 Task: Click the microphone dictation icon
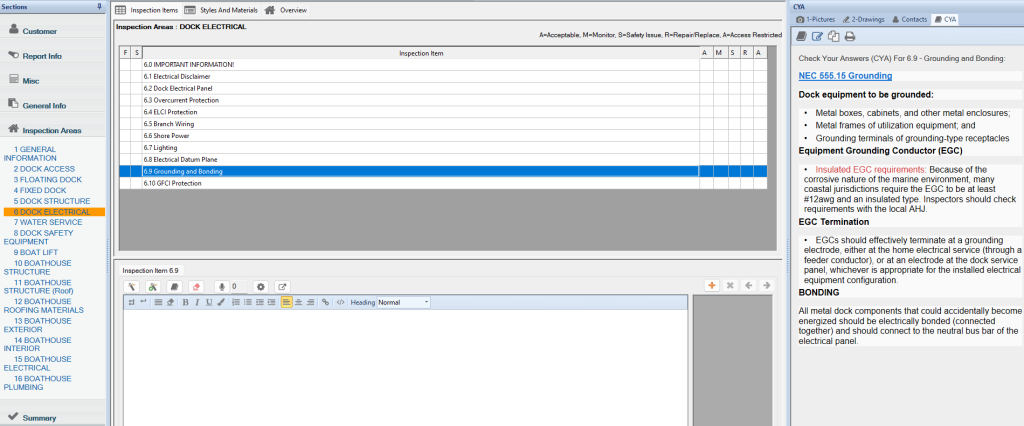tap(222, 286)
